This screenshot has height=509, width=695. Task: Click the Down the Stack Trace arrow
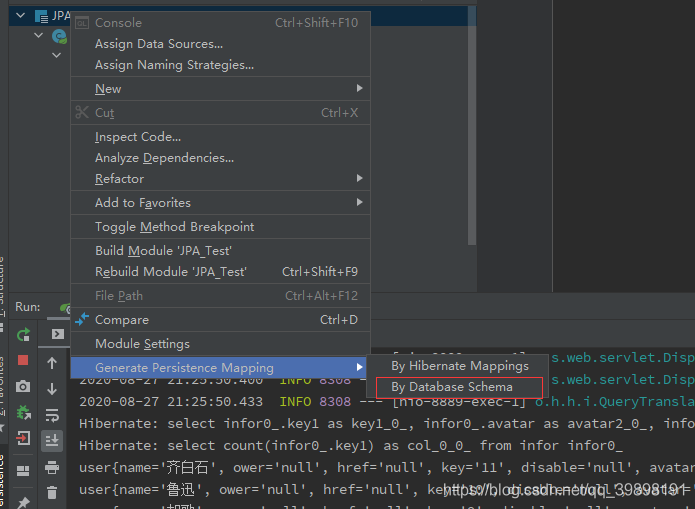point(52,389)
